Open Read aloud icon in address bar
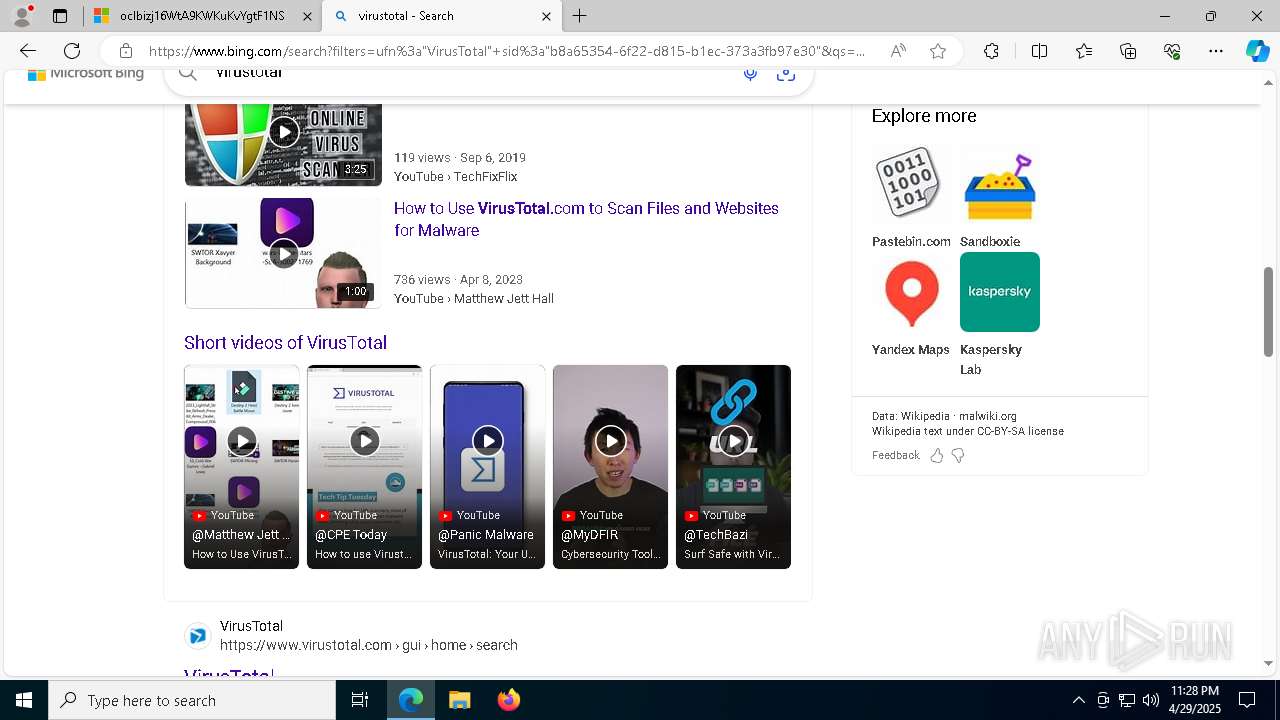 point(898,51)
